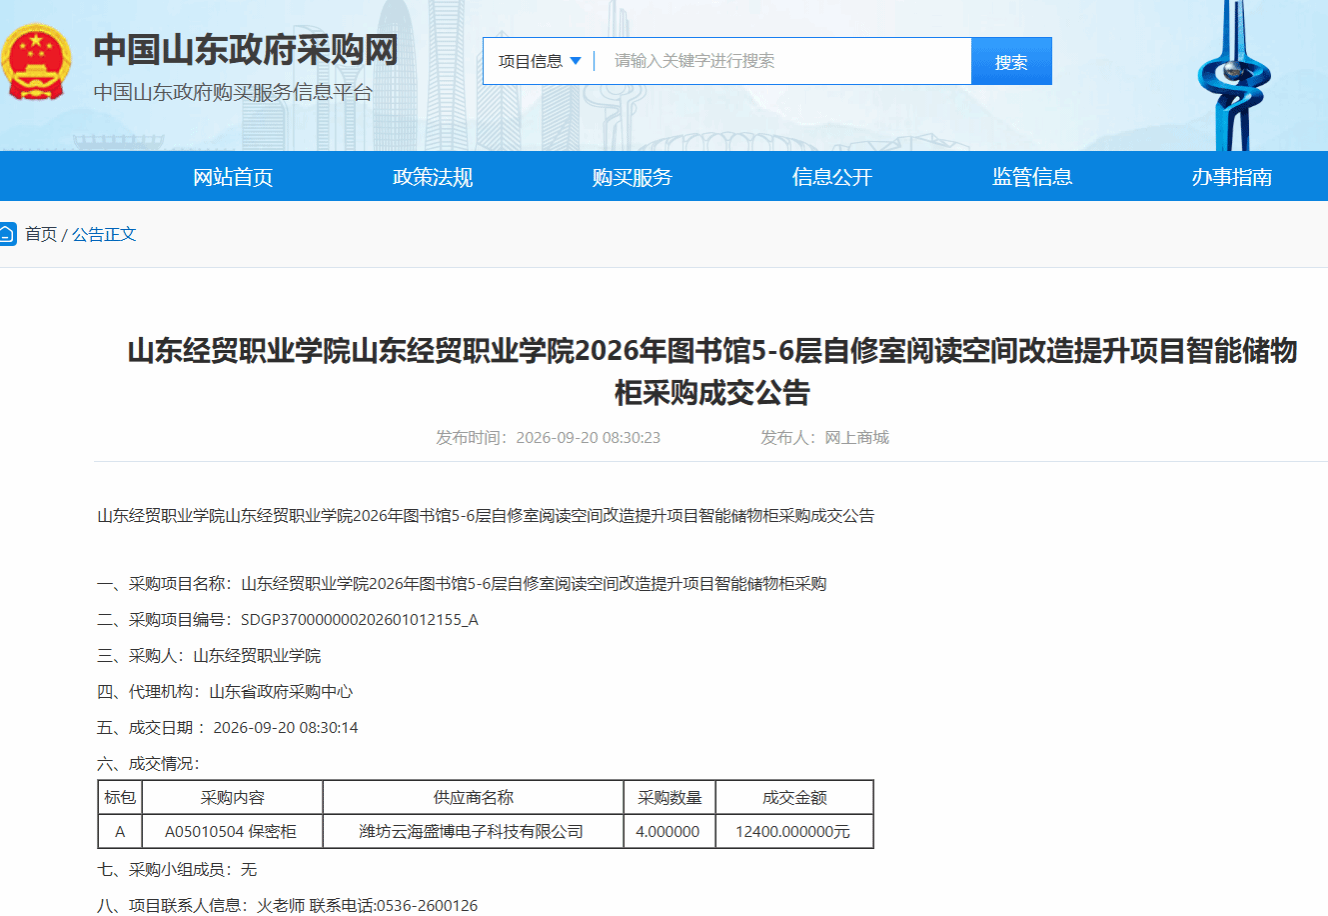
Task: Open the 信息公开 navigation tab
Action: (832, 177)
